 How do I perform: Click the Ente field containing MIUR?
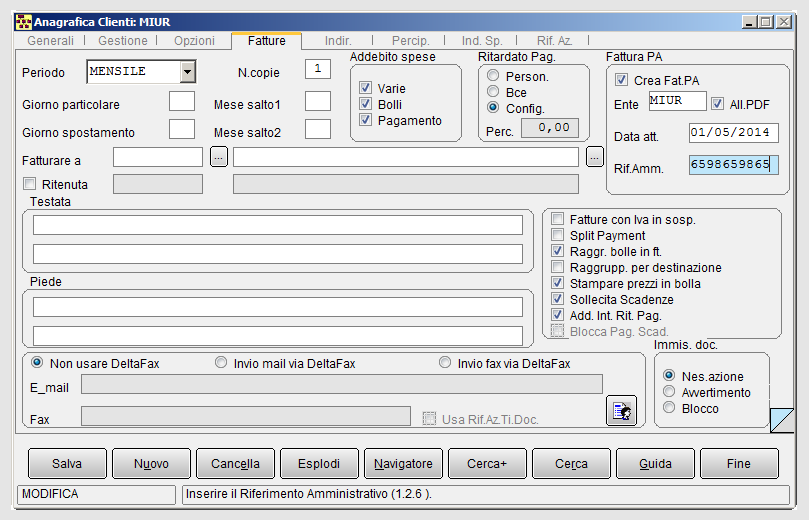[677, 101]
